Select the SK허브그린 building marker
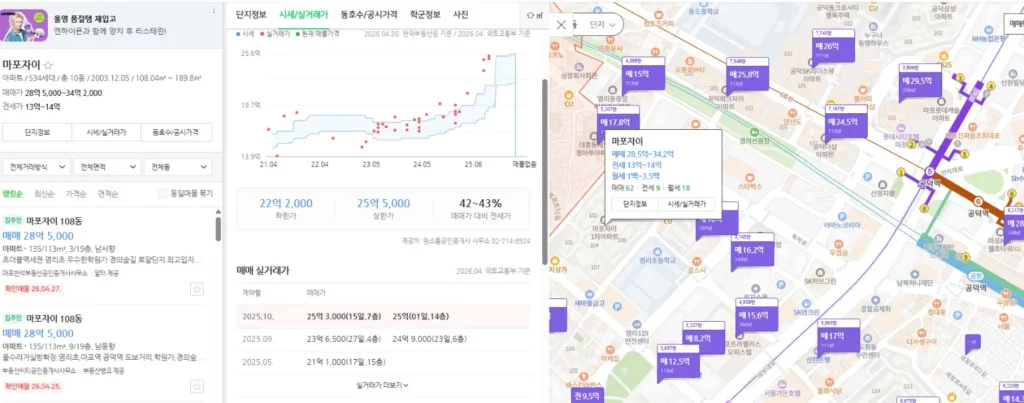This screenshot has height=403, width=1024. (820, 276)
